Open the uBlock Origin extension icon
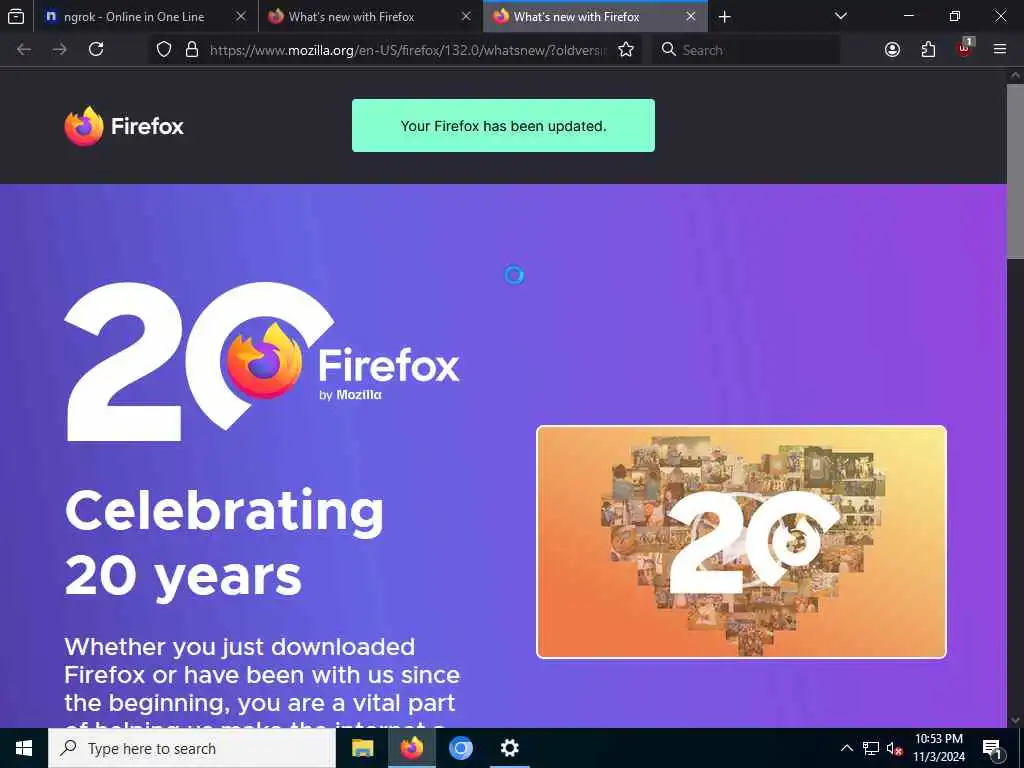Viewport: 1024px width, 768px height. [x=965, y=49]
